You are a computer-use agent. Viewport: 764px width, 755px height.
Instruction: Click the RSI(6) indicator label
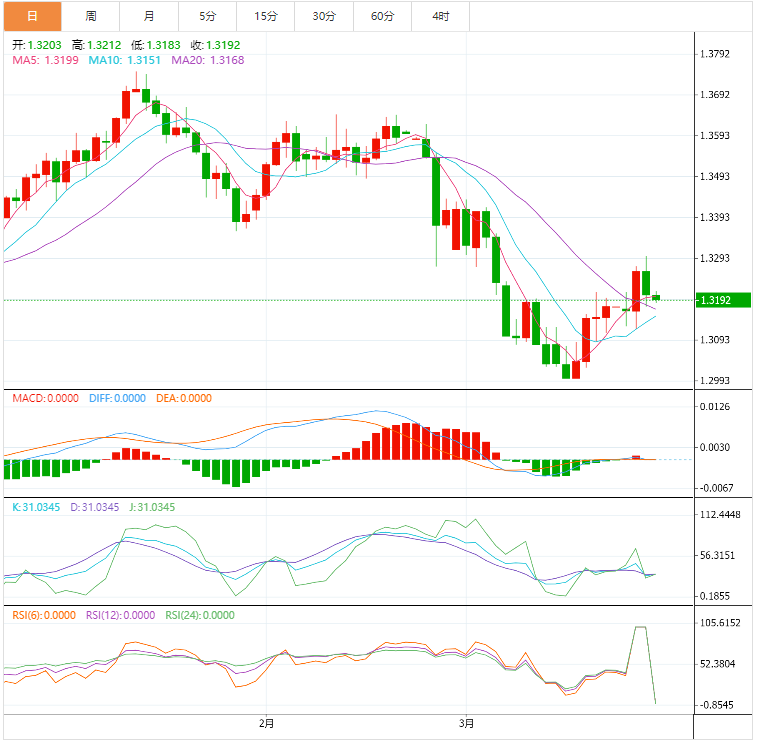click(x=44, y=615)
